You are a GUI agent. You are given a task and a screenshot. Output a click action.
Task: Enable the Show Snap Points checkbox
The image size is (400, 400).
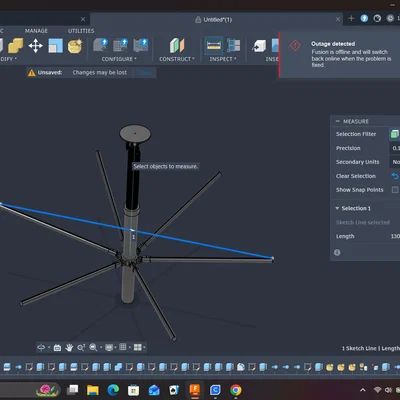[395, 190]
